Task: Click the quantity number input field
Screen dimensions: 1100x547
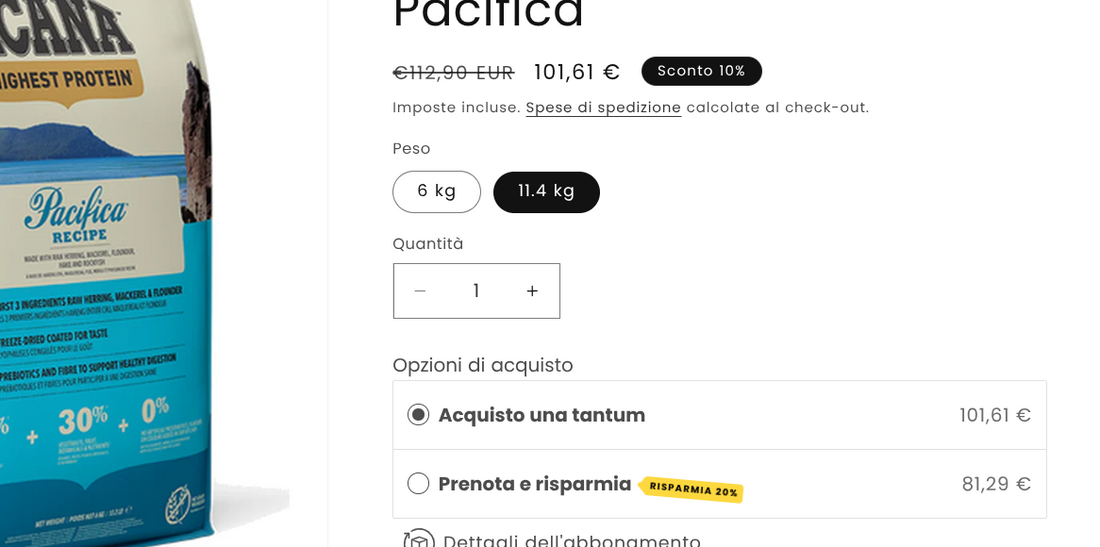Action: (x=476, y=291)
